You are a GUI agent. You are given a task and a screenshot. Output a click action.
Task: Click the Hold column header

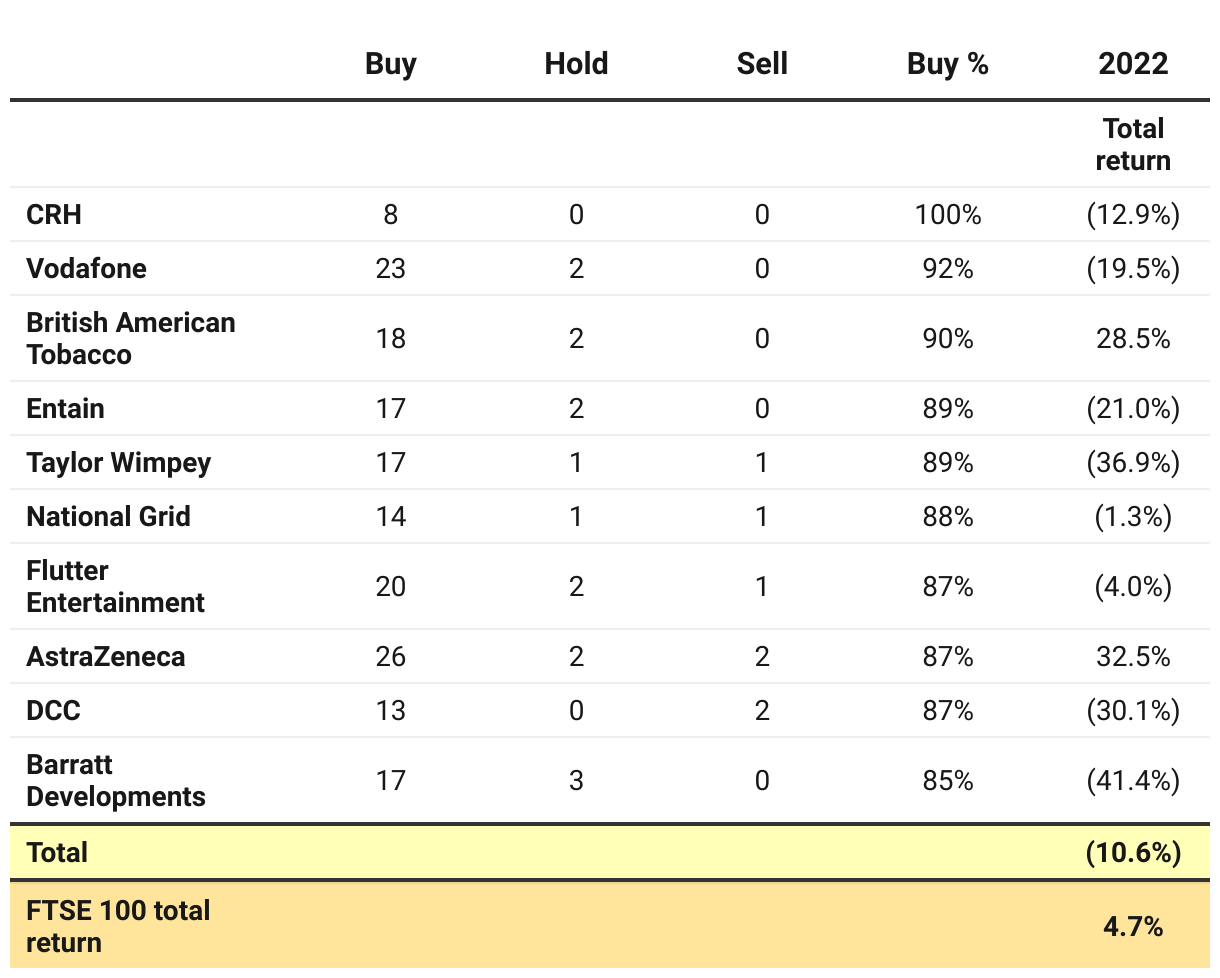576,64
